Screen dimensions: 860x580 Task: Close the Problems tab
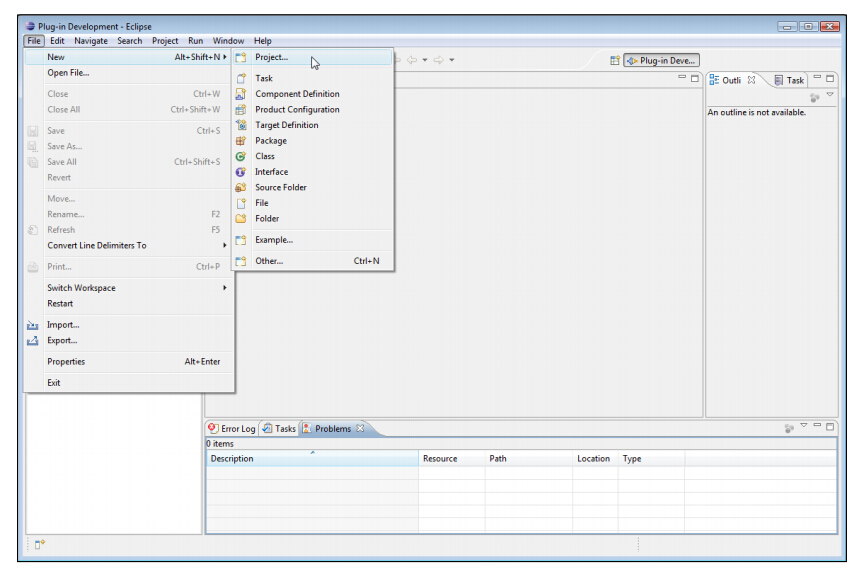360,428
